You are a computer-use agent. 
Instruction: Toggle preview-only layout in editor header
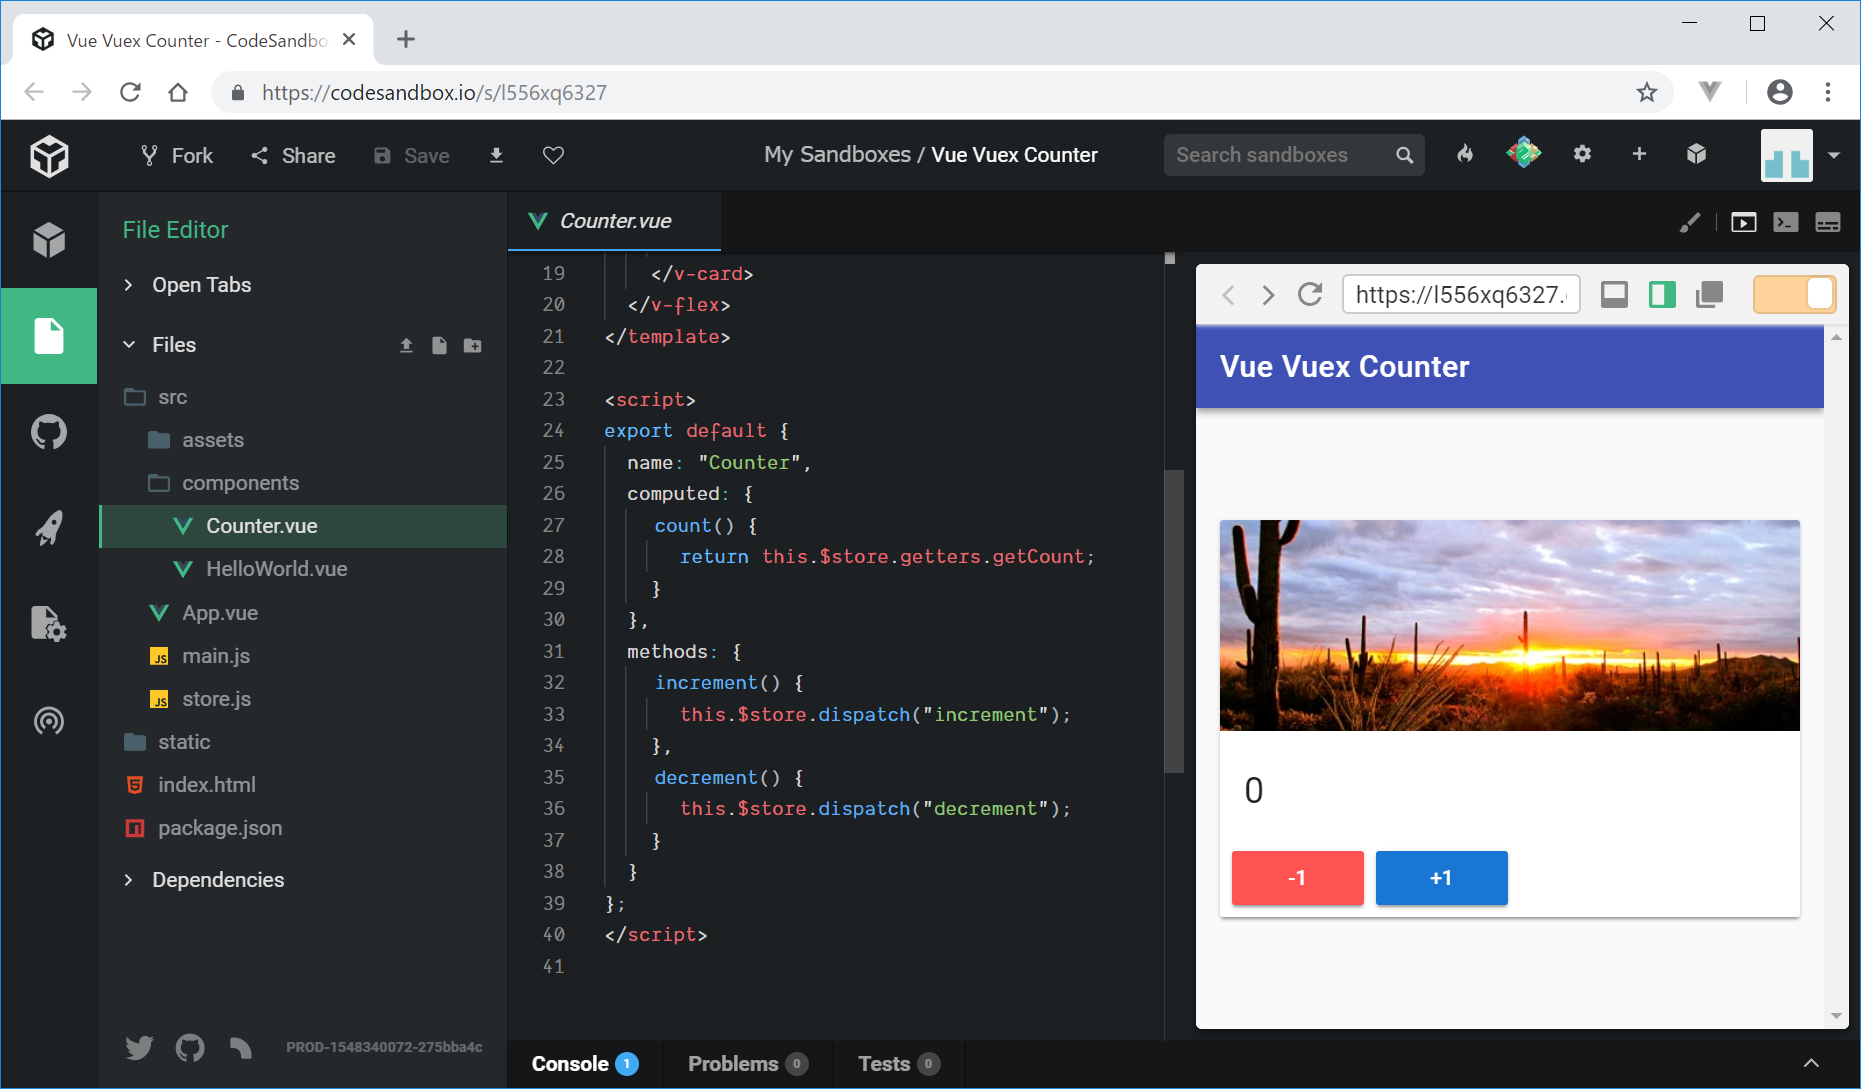(x=1743, y=222)
